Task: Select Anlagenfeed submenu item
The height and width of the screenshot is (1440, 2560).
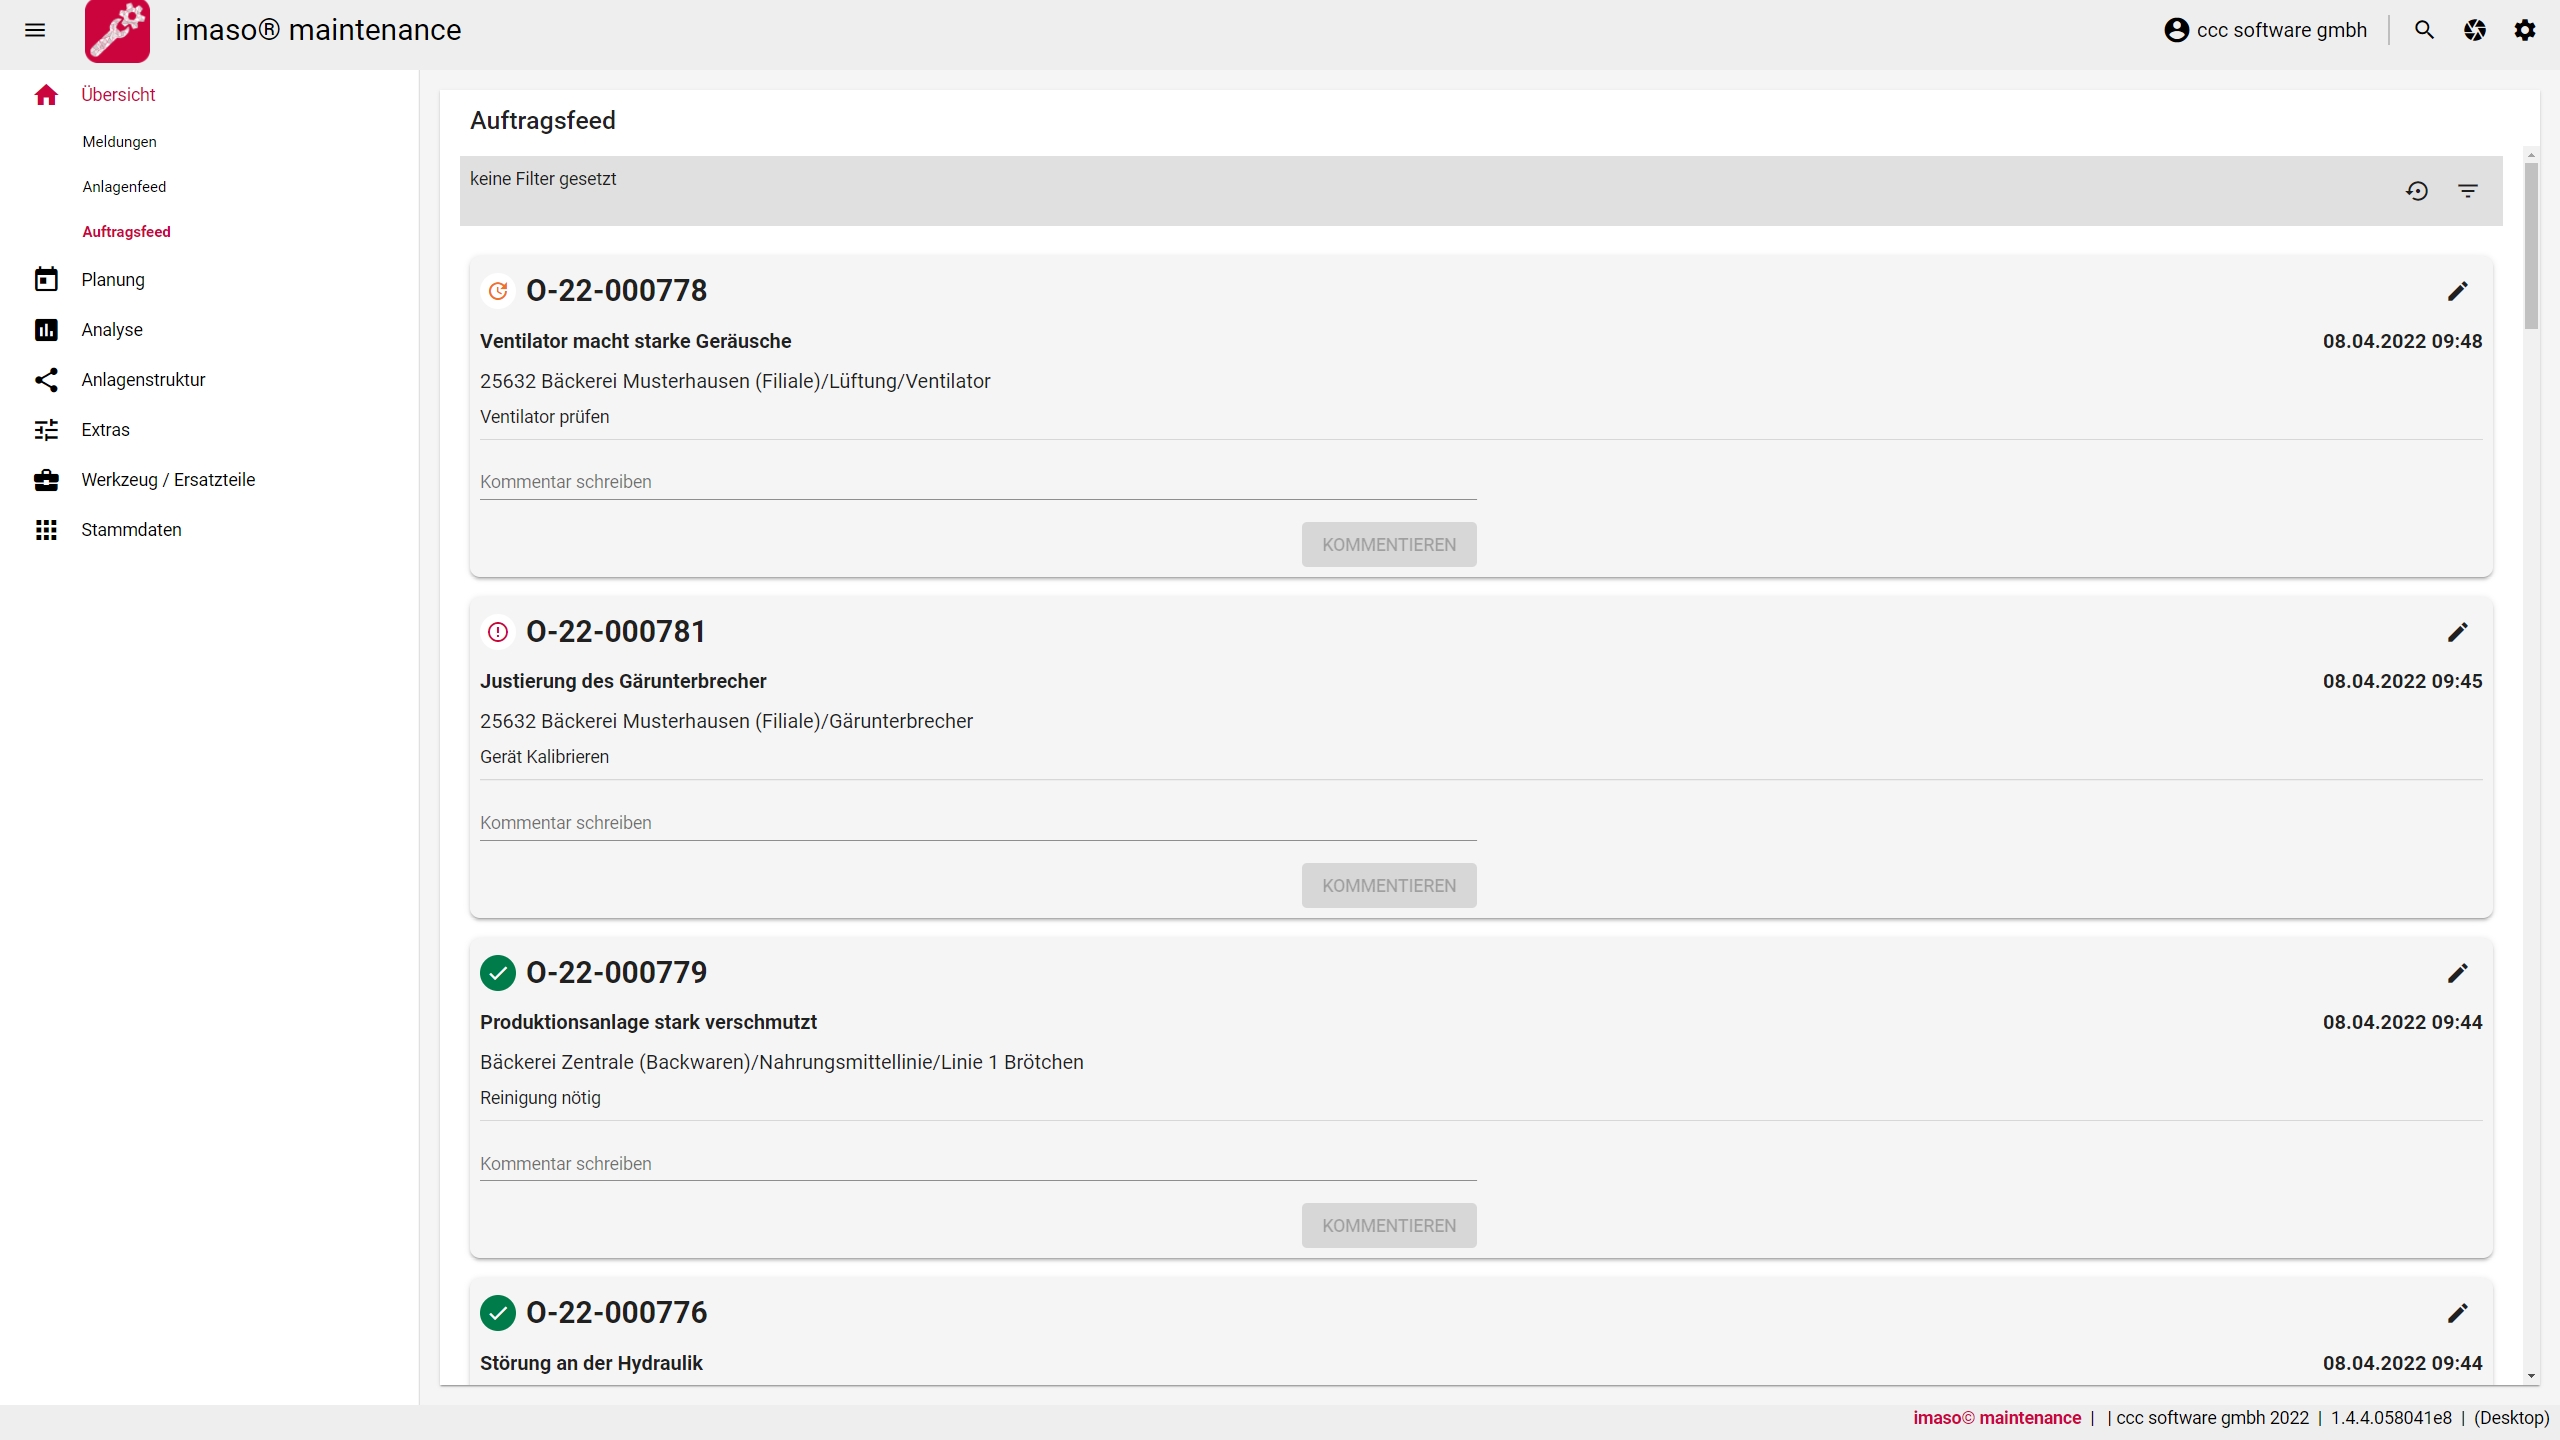Action: point(124,187)
